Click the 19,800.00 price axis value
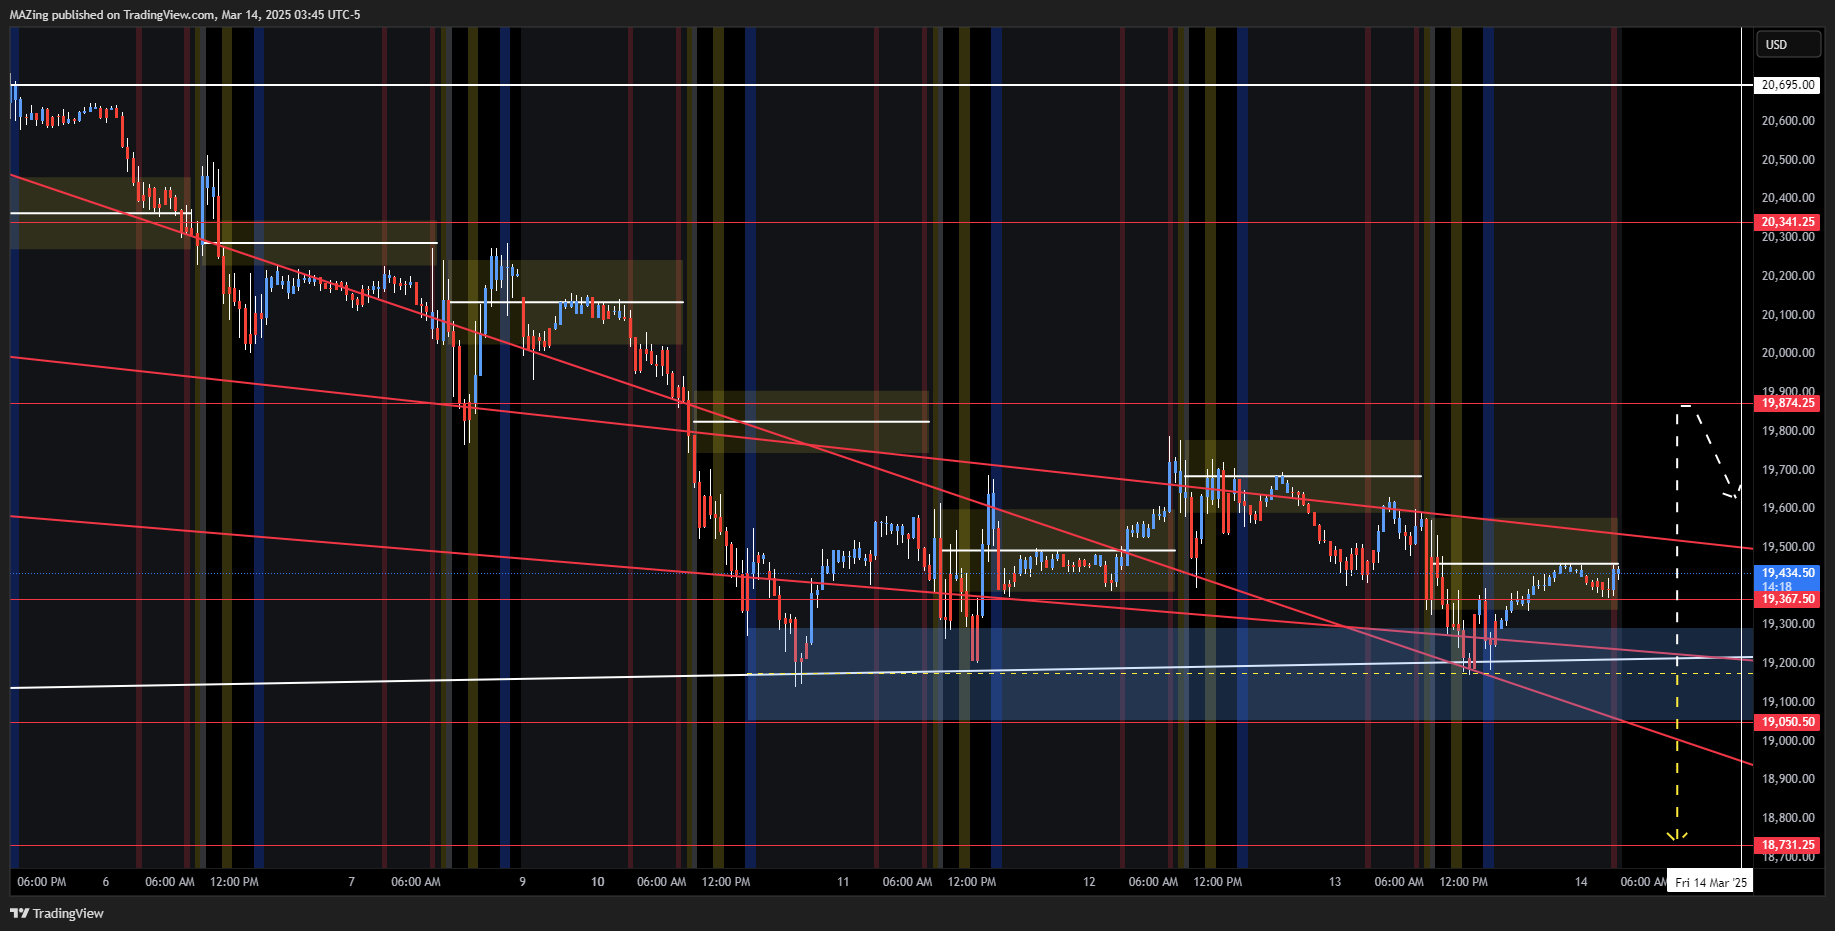The width and height of the screenshot is (1835, 931). click(x=1788, y=431)
